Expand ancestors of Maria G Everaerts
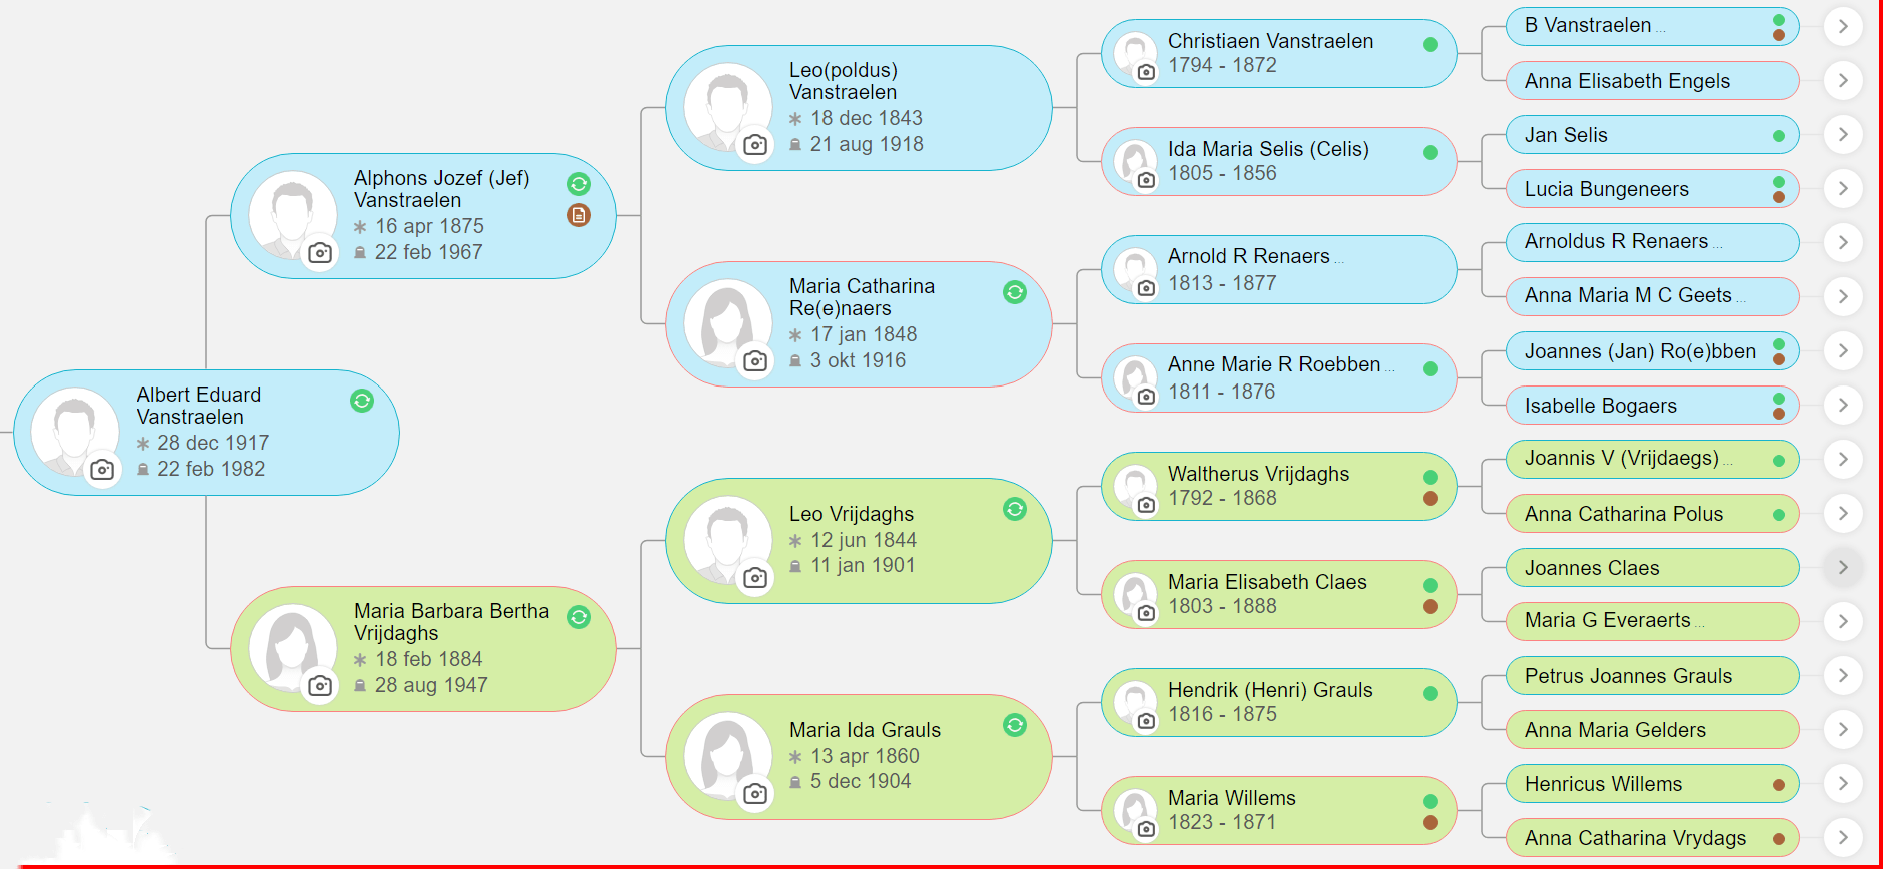This screenshot has width=1883, height=869. [x=1843, y=621]
